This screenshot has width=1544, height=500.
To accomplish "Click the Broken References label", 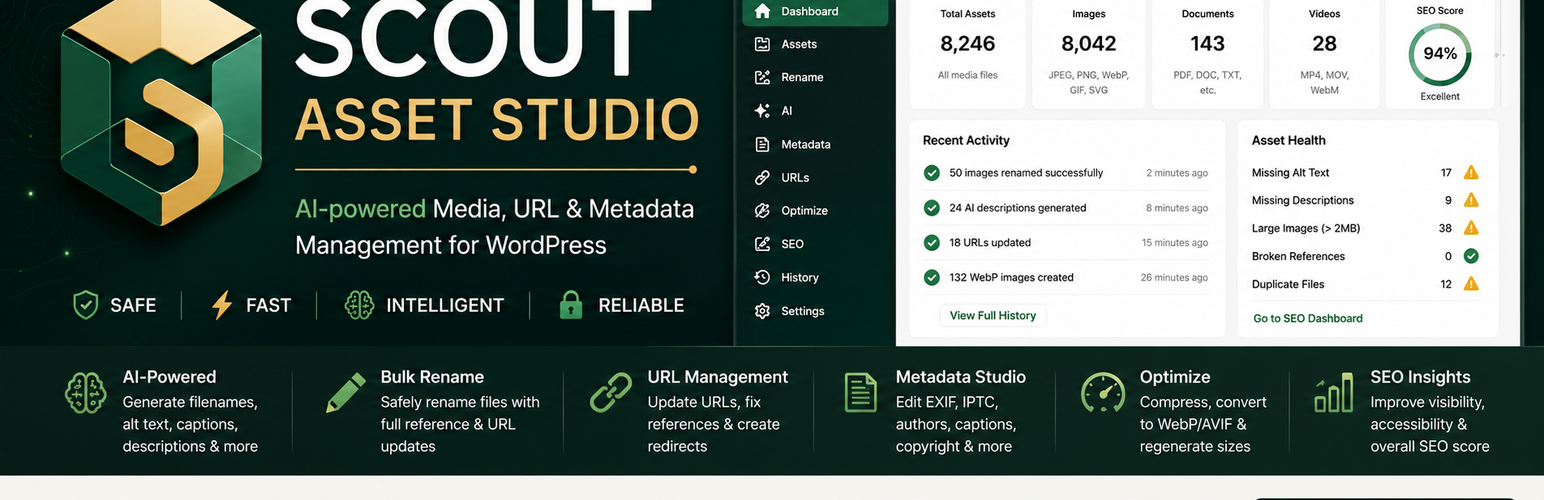I will (1298, 256).
